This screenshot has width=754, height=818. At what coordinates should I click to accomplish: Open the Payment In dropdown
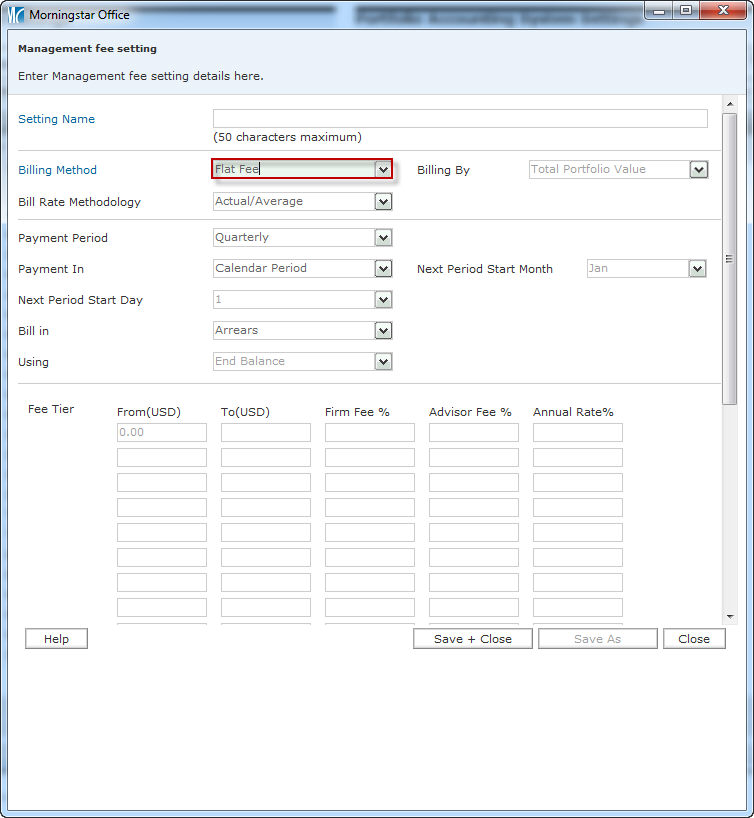[x=383, y=269]
